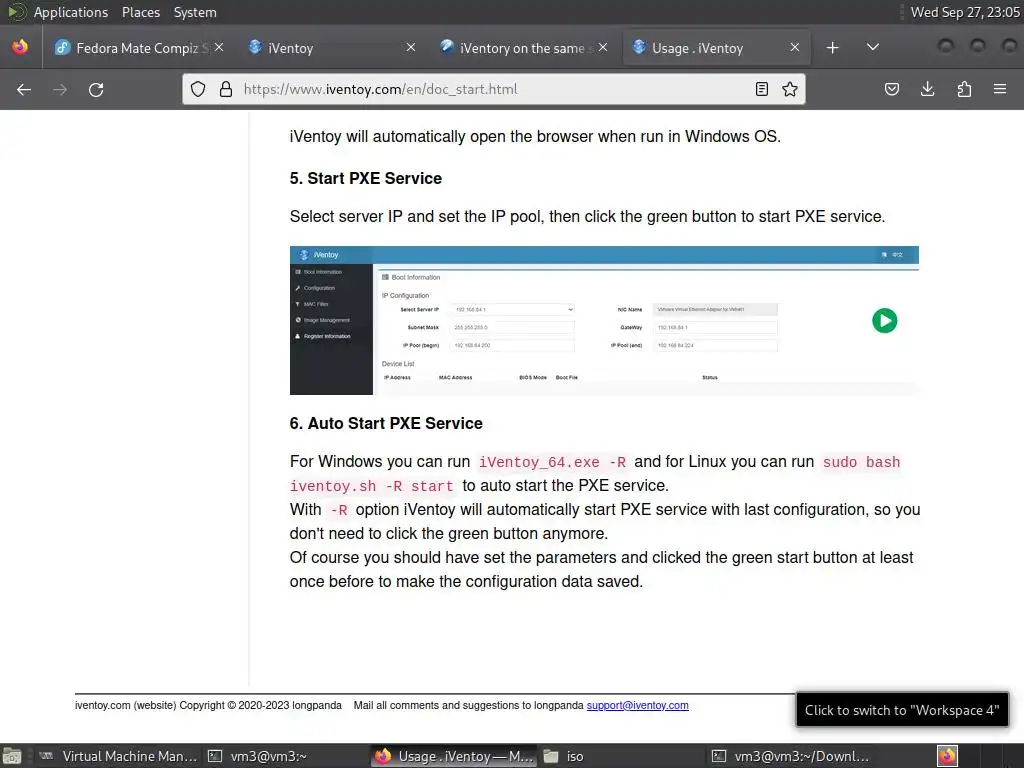This screenshot has width=1024, height=768.
Task: Switch to vm3@vm3:~/Downl... terminal taskbar item
Action: tap(792, 756)
